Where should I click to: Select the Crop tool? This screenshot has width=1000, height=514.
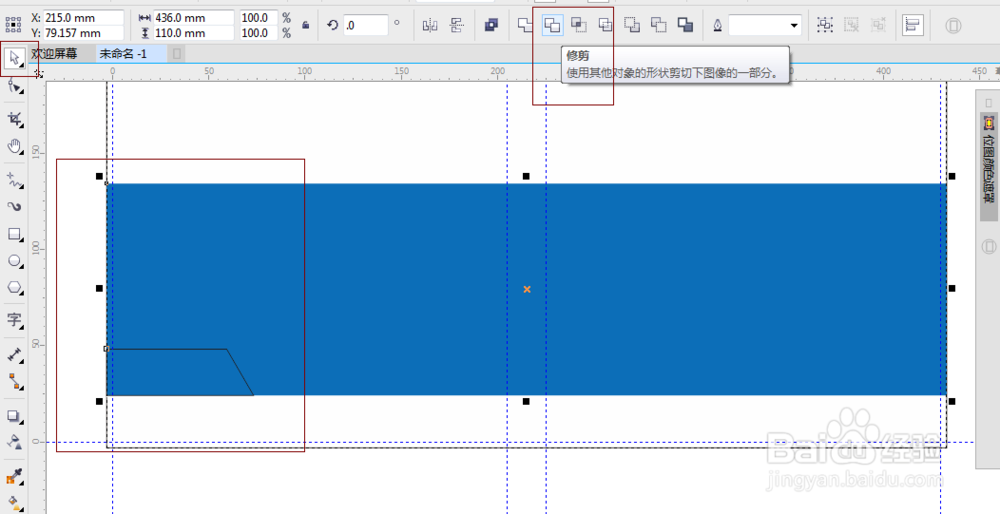pyautogui.click(x=14, y=119)
